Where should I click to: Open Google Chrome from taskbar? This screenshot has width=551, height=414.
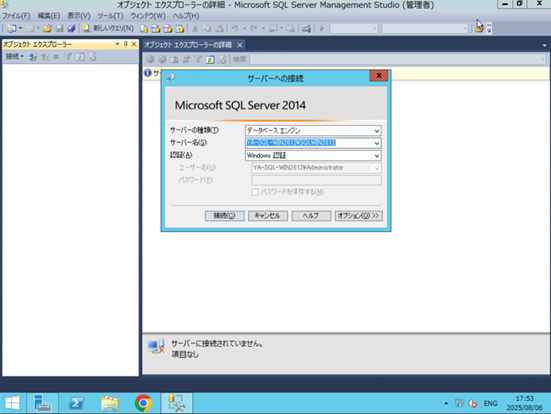tap(143, 403)
